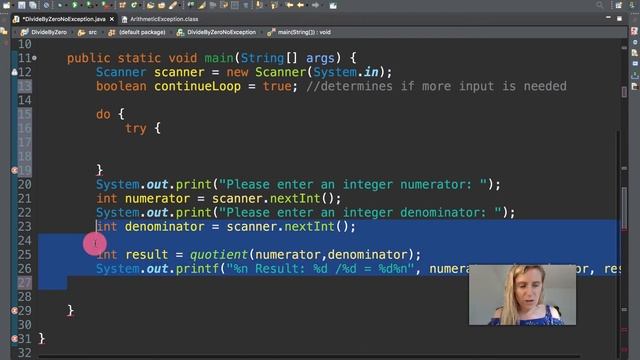Viewport: 640px width, 360px height.
Task: Start debugging with the bug icon
Action: 60,5
